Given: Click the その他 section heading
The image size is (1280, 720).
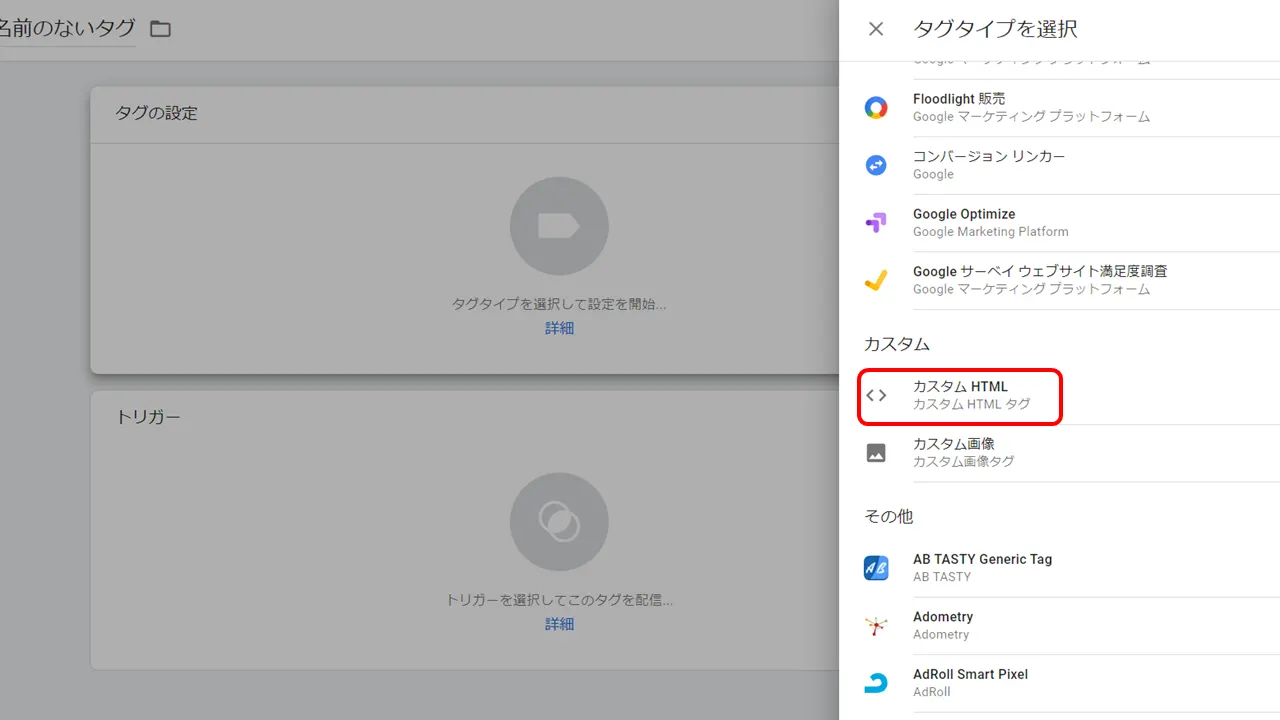Looking at the screenshot, I should tap(889, 516).
